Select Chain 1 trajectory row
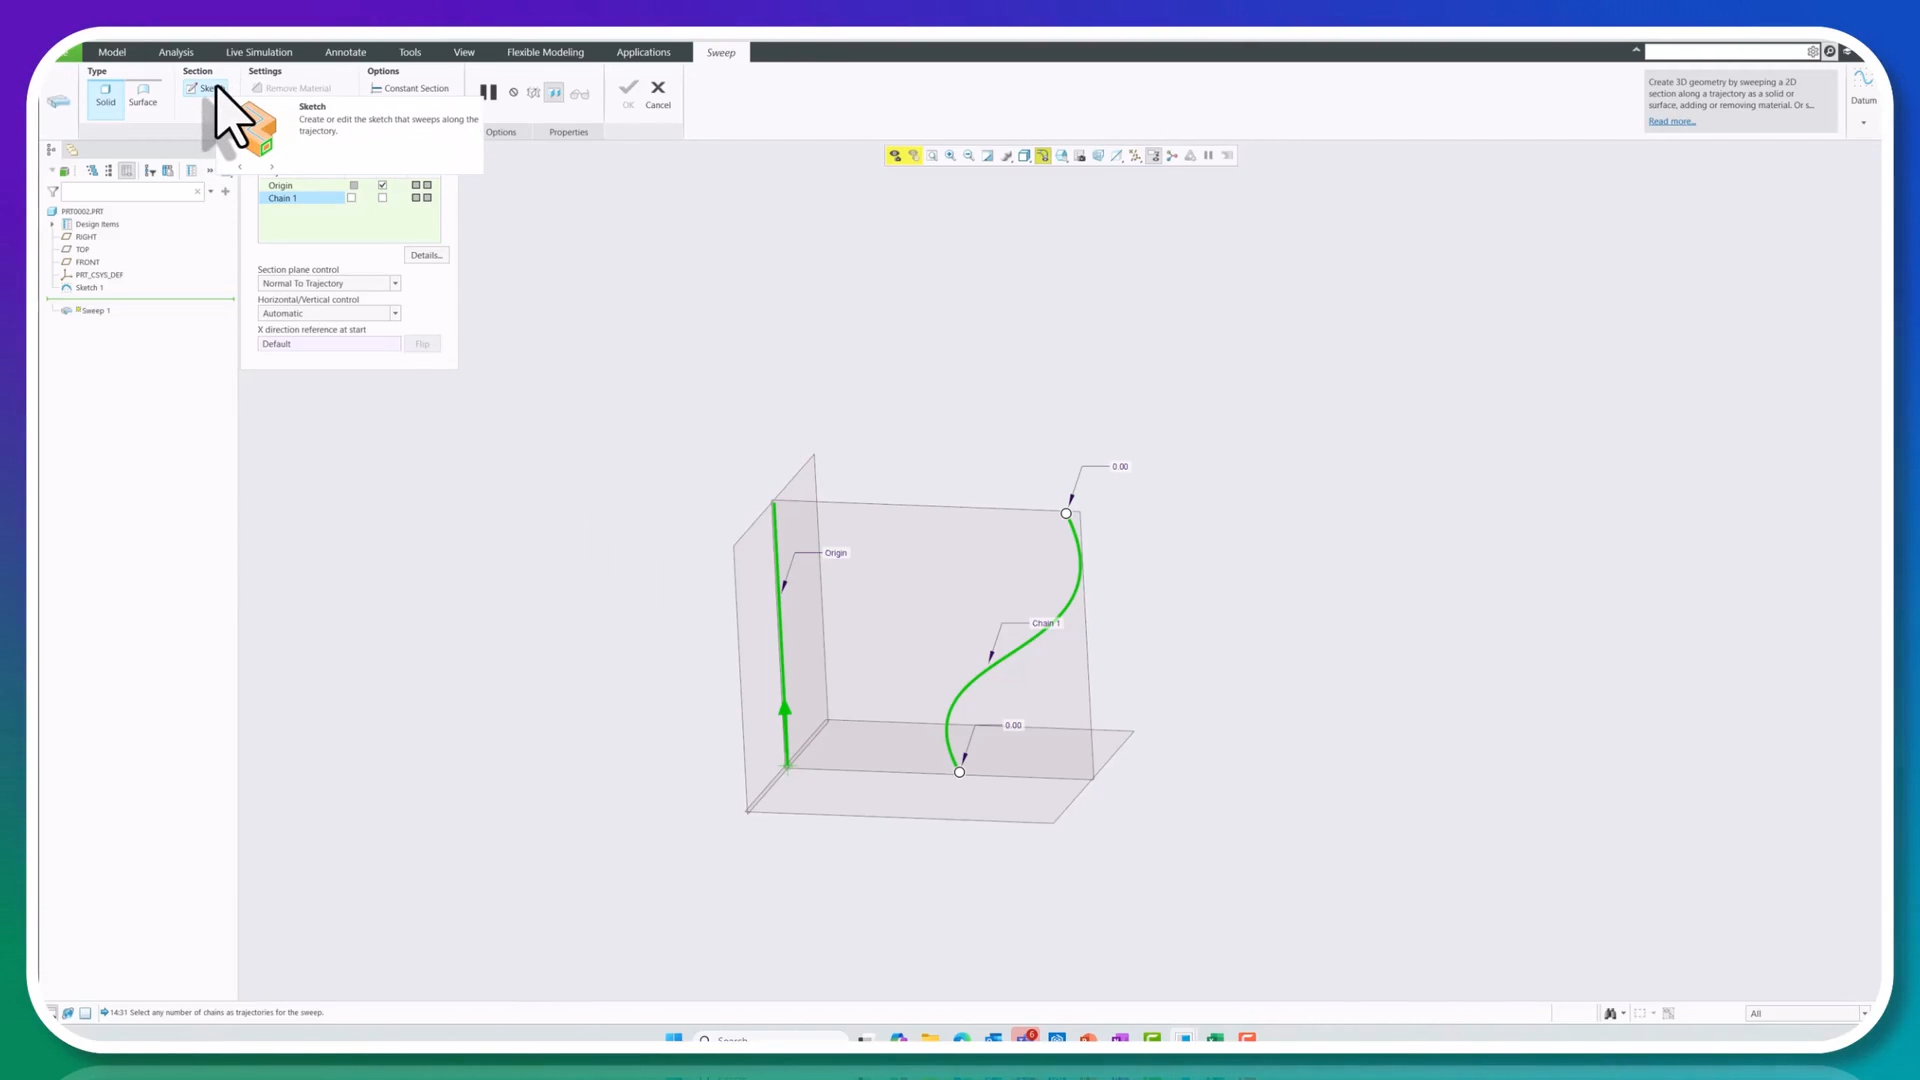 tap(301, 198)
